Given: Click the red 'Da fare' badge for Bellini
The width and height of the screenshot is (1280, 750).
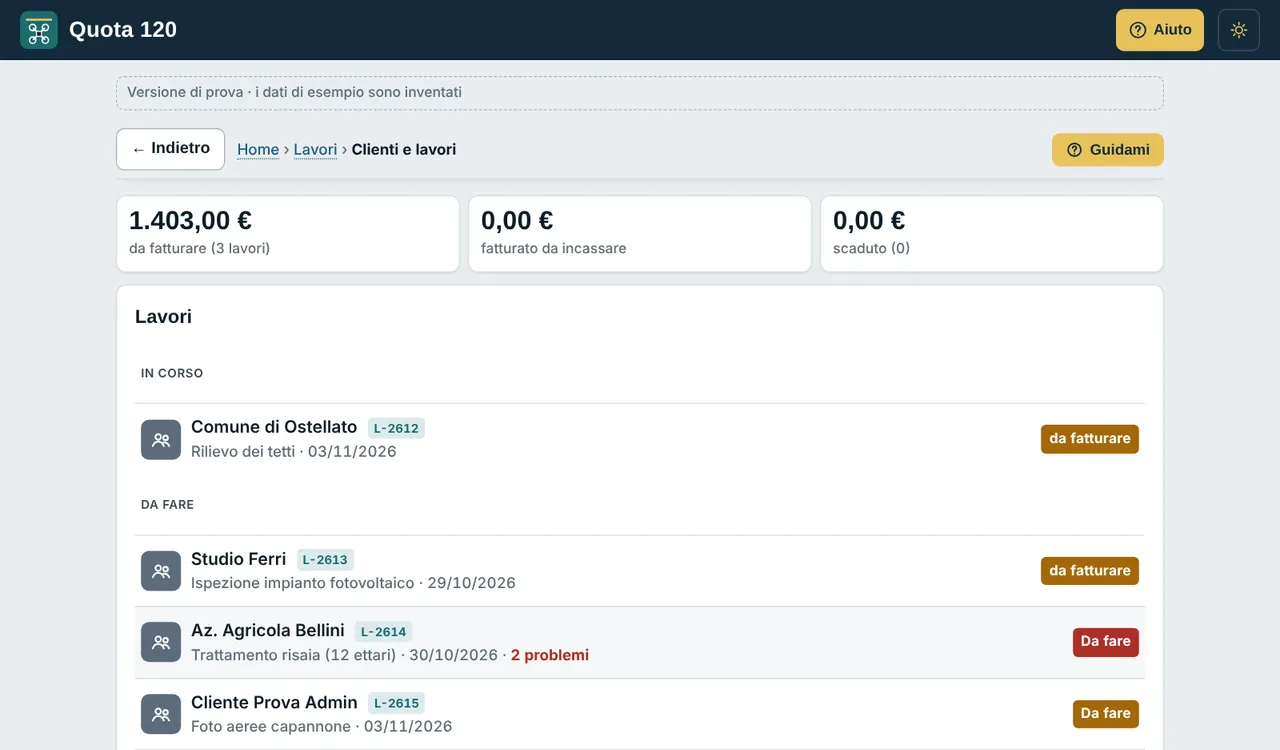Looking at the screenshot, I should click(x=1106, y=642).
